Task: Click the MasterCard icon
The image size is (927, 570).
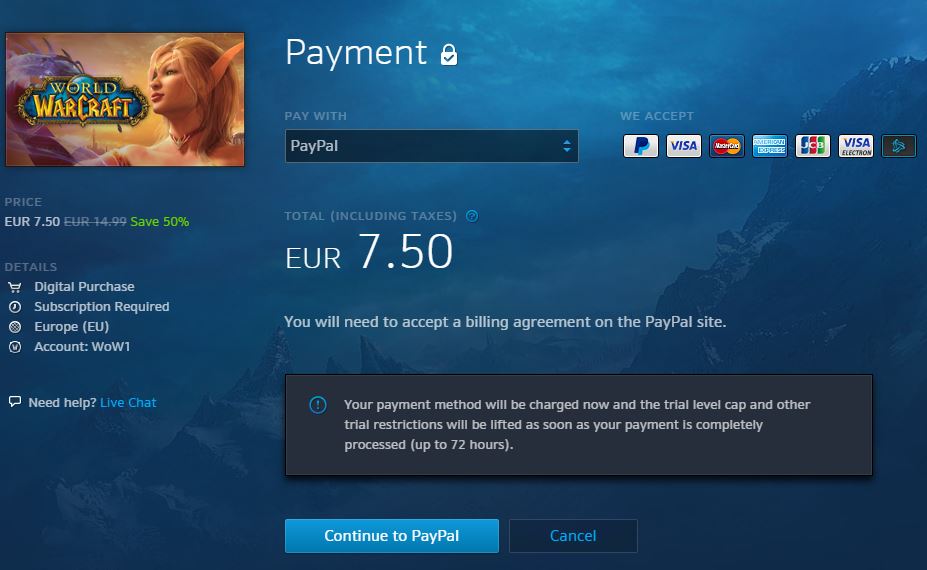Action: 727,145
